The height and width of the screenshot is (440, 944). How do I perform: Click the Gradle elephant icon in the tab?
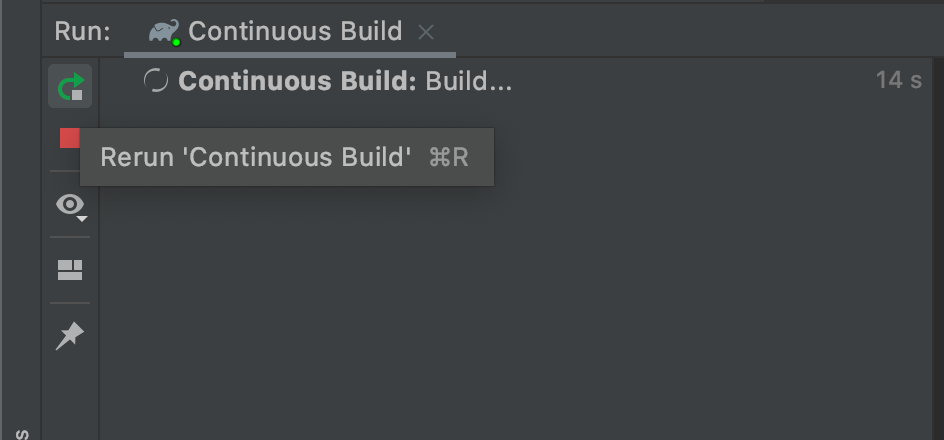pos(164,31)
